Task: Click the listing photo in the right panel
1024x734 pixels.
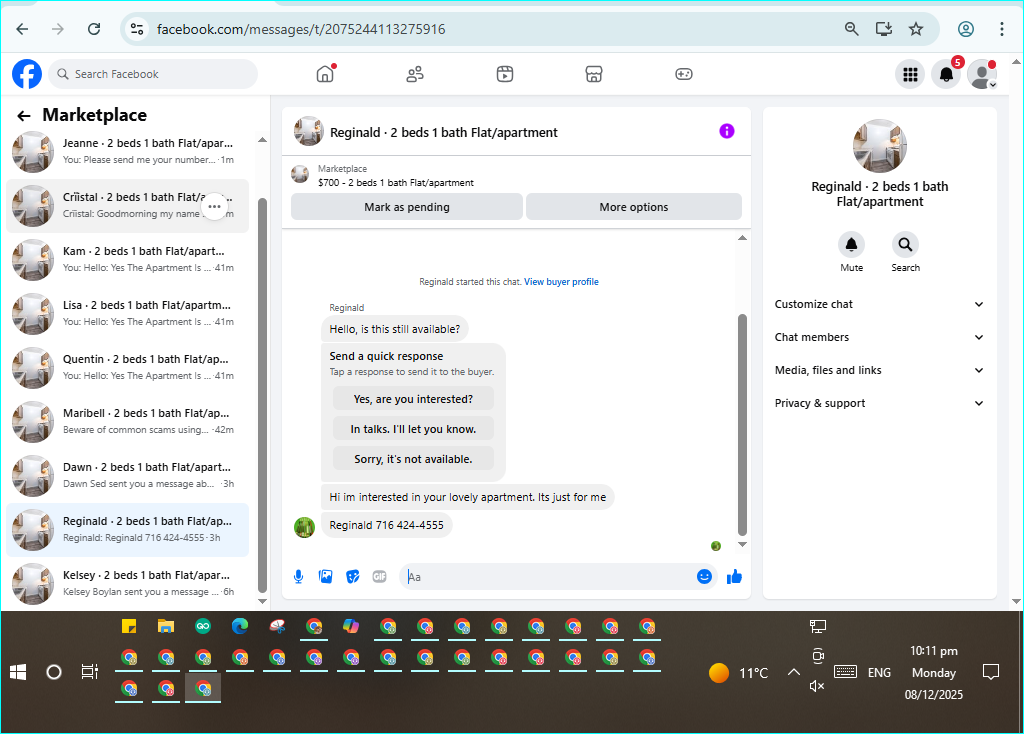Action: [879, 146]
